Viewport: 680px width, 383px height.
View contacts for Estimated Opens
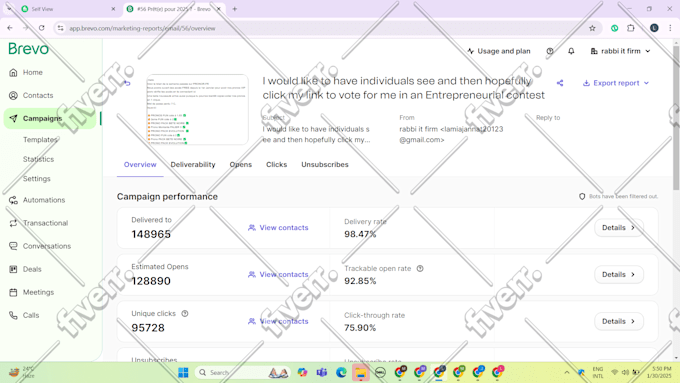point(278,275)
